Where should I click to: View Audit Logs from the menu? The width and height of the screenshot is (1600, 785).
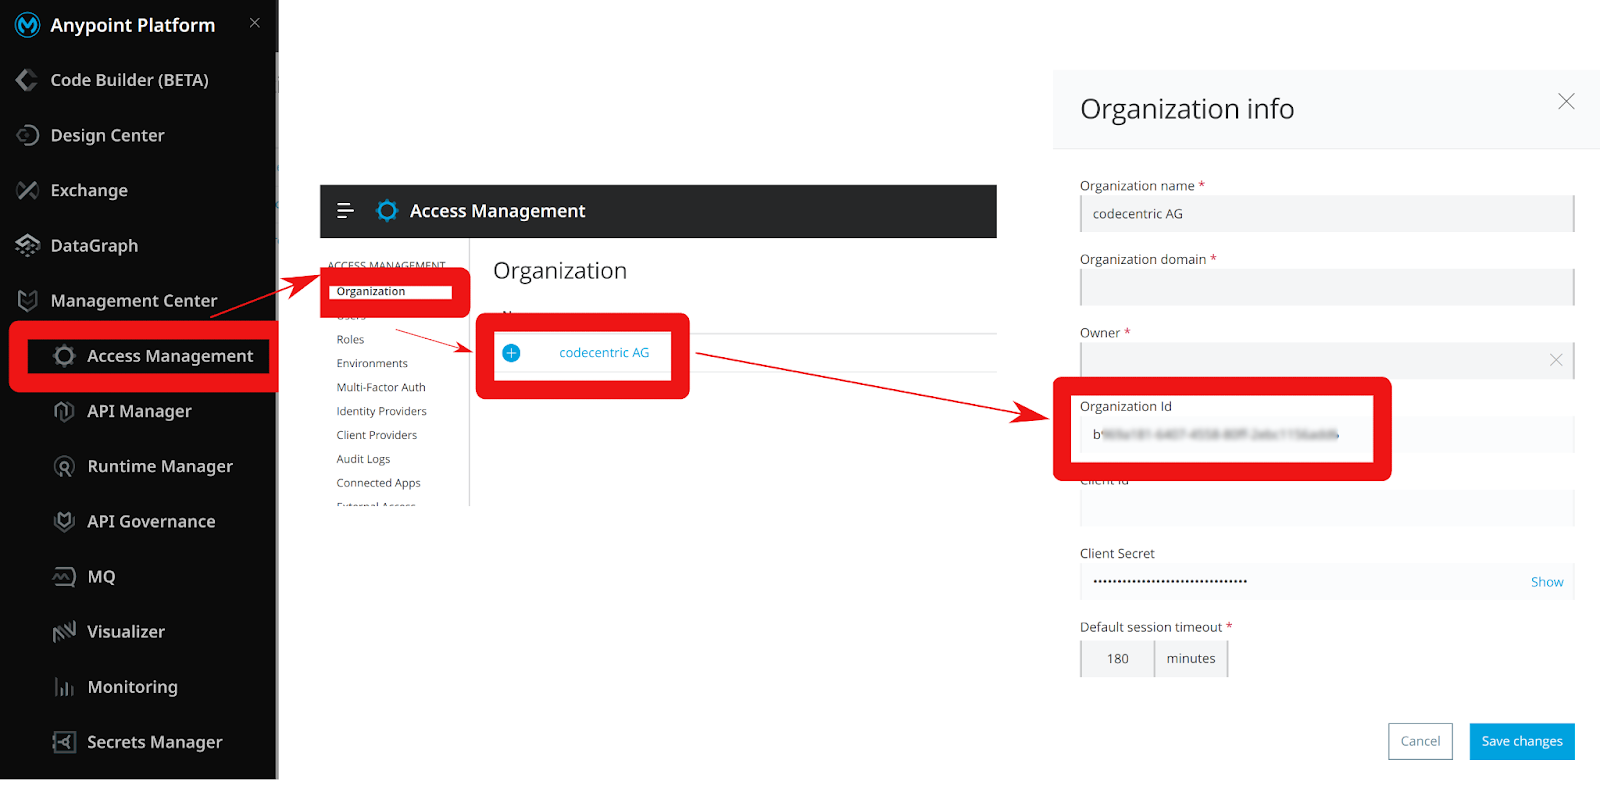(x=363, y=460)
